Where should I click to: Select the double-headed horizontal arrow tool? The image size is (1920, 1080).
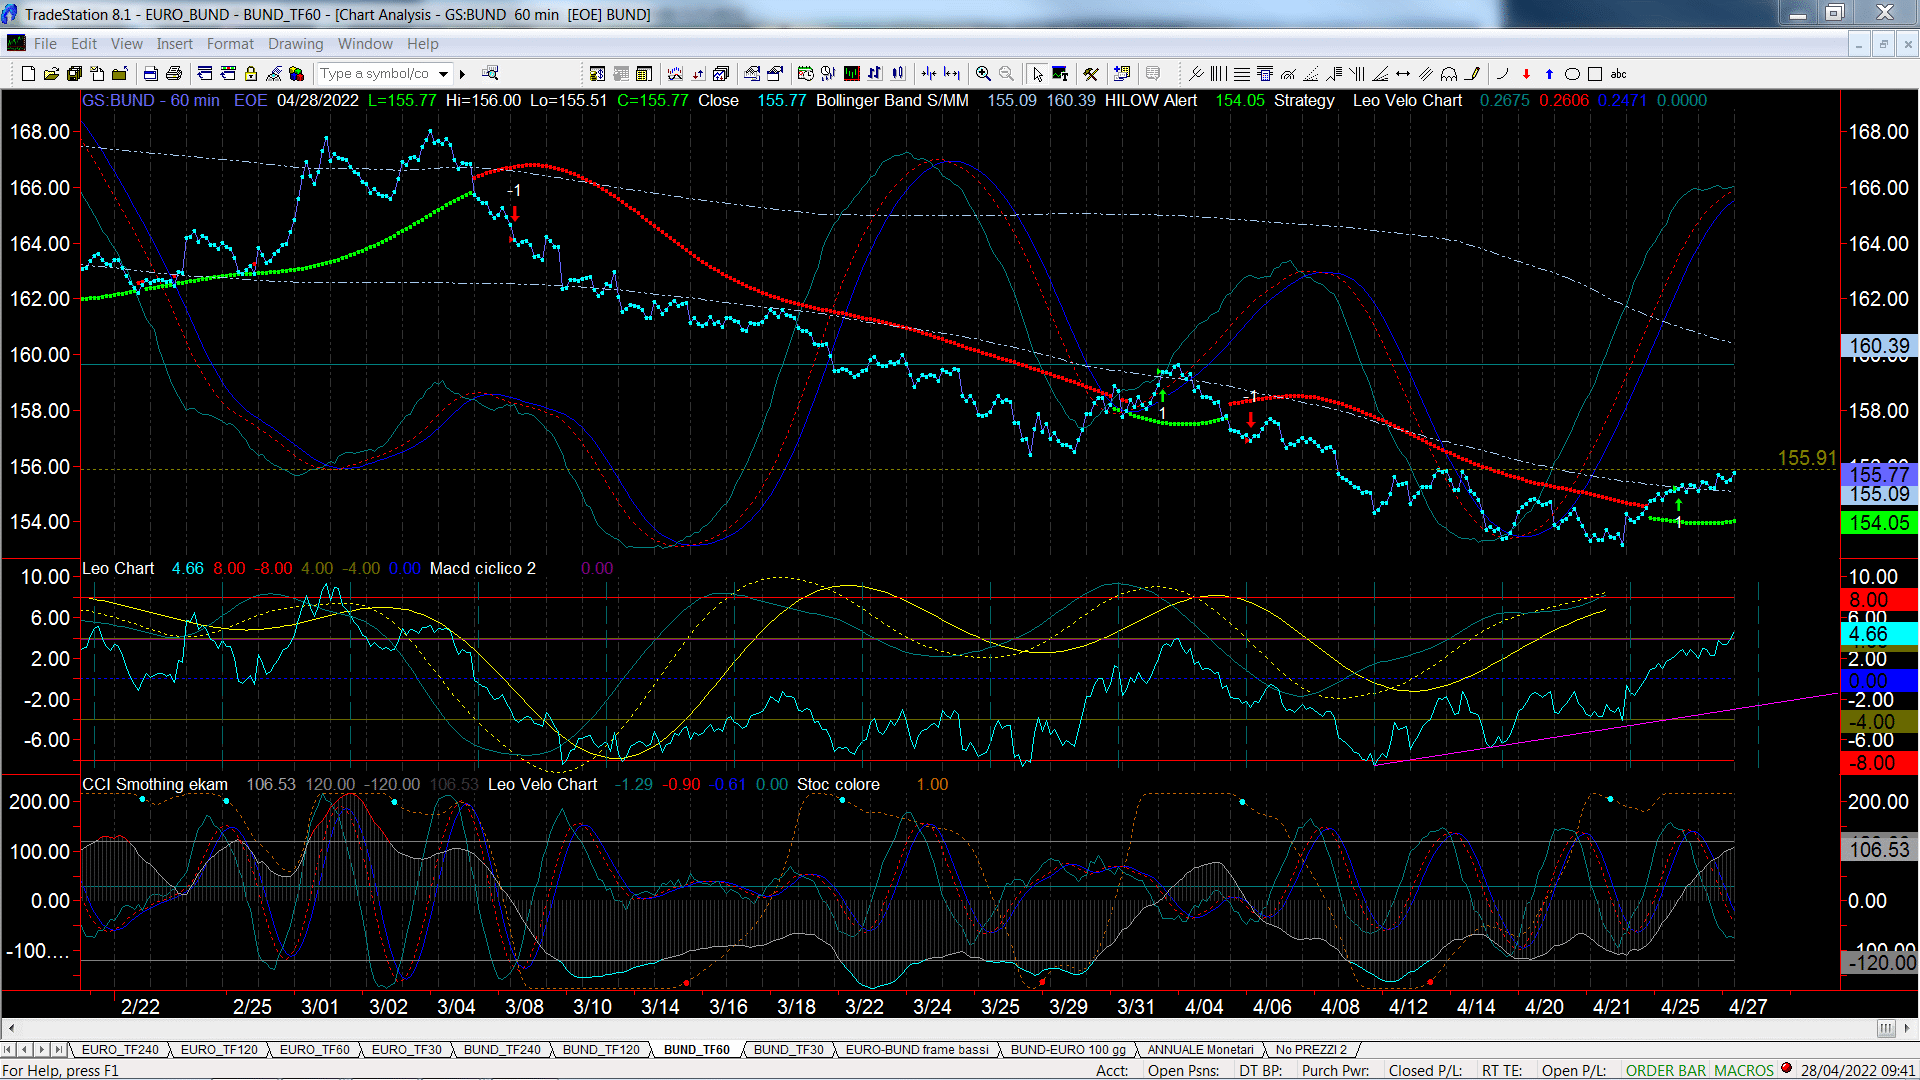(x=1403, y=73)
